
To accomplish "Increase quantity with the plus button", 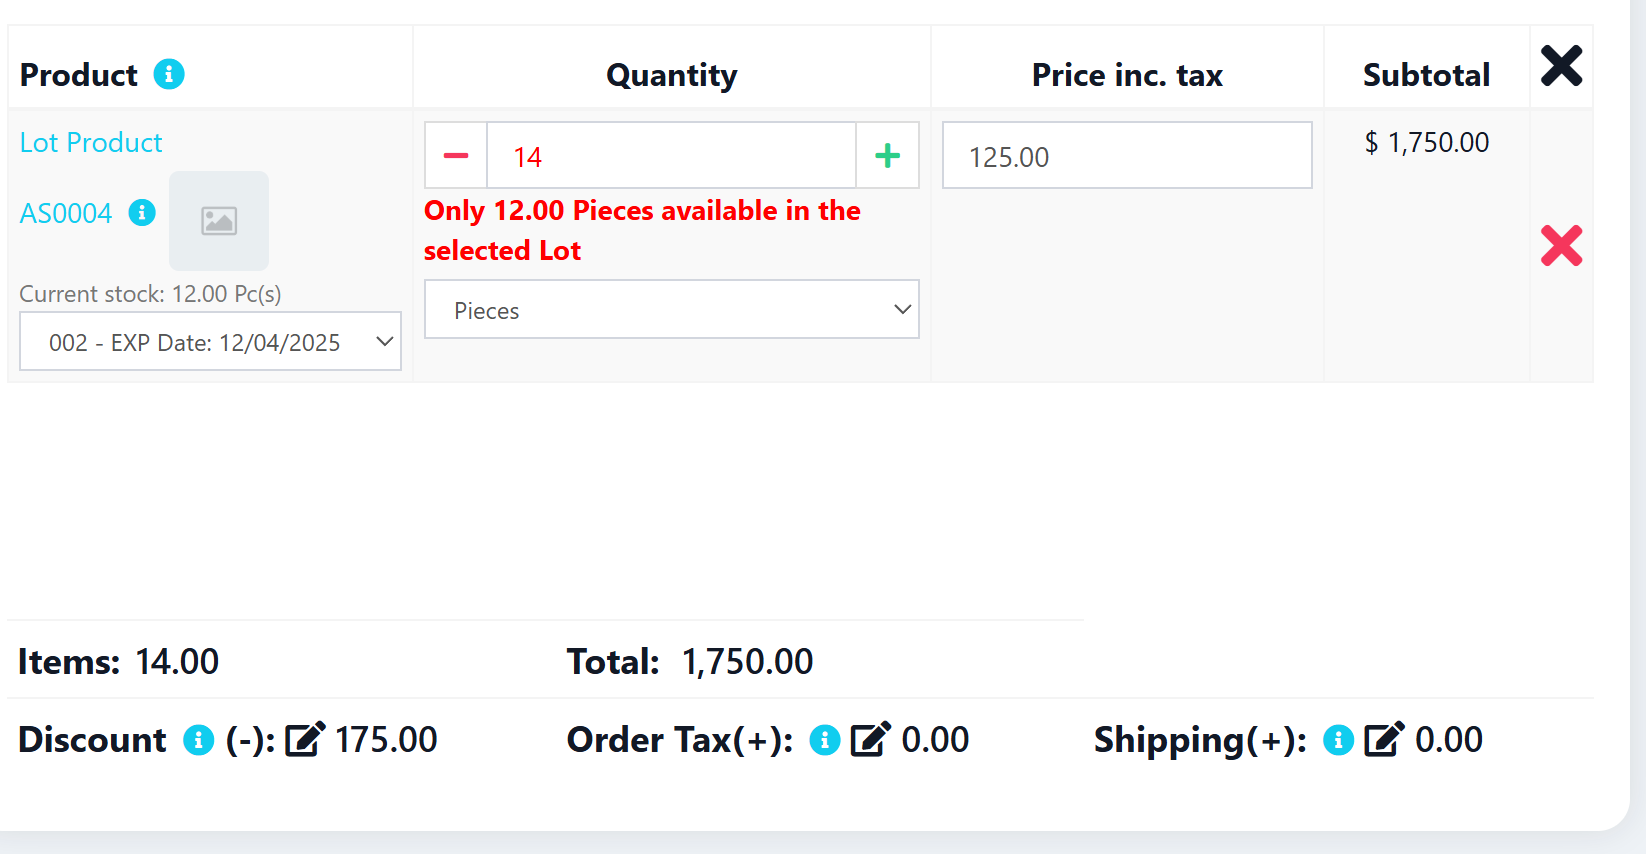I will point(887,156).
